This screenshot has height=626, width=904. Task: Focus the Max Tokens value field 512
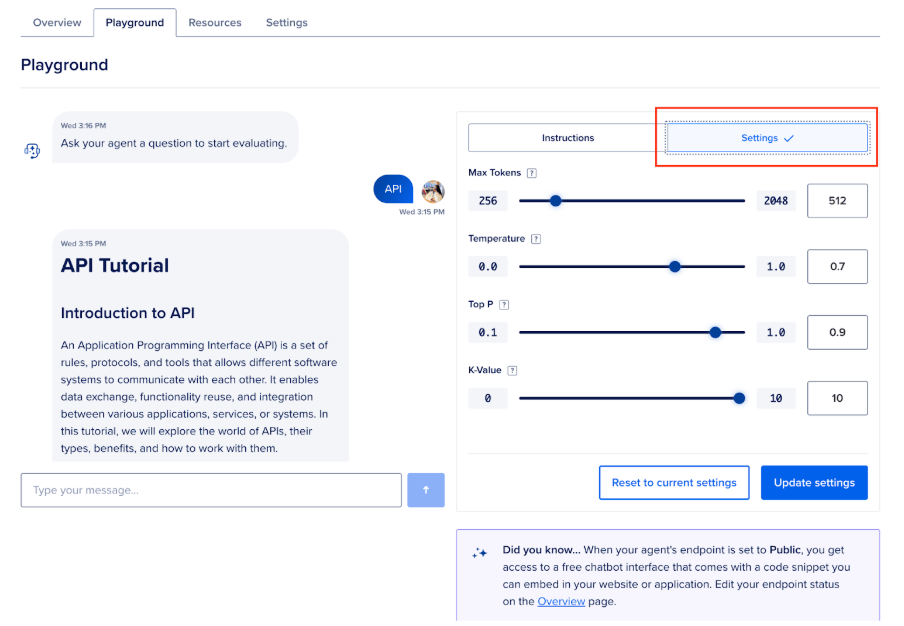click(837, 201)
